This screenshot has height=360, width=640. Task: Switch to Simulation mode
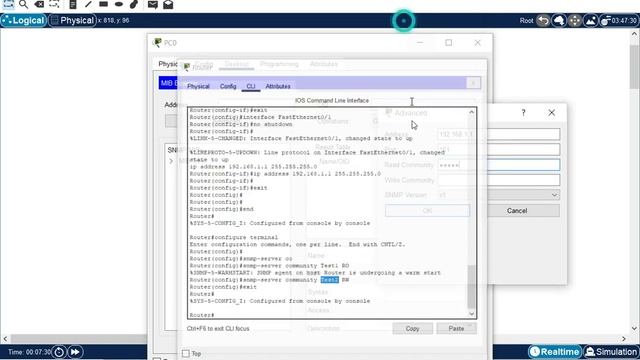(x=611, y=351)
